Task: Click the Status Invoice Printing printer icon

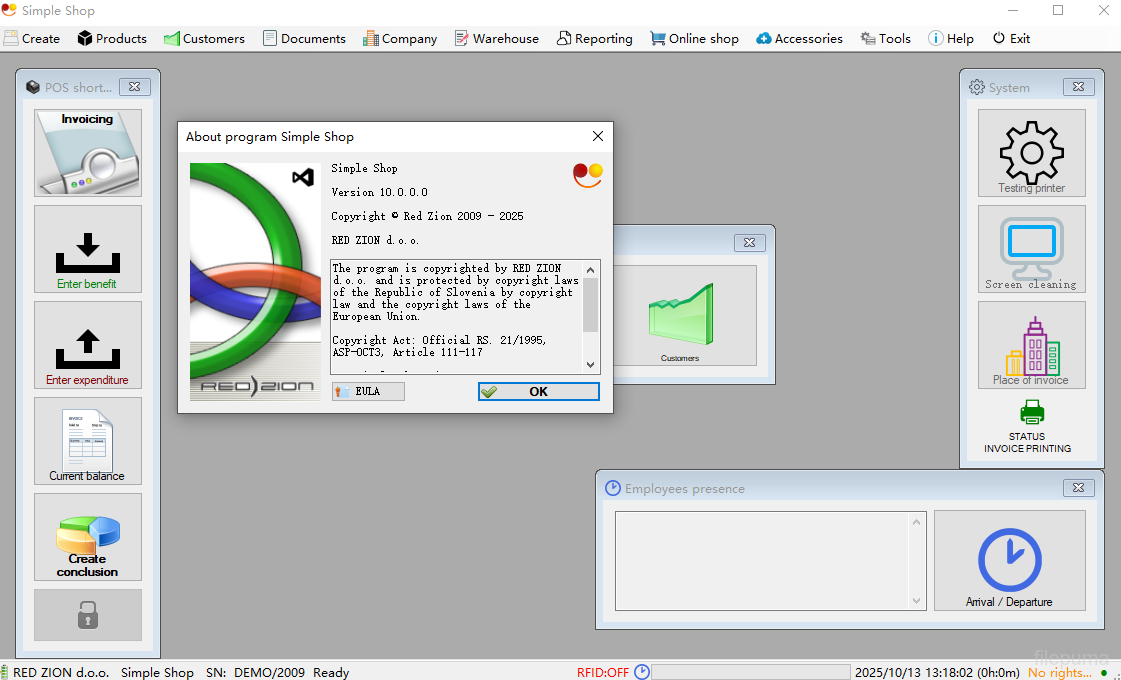Action: click(x=1031, y=412)
